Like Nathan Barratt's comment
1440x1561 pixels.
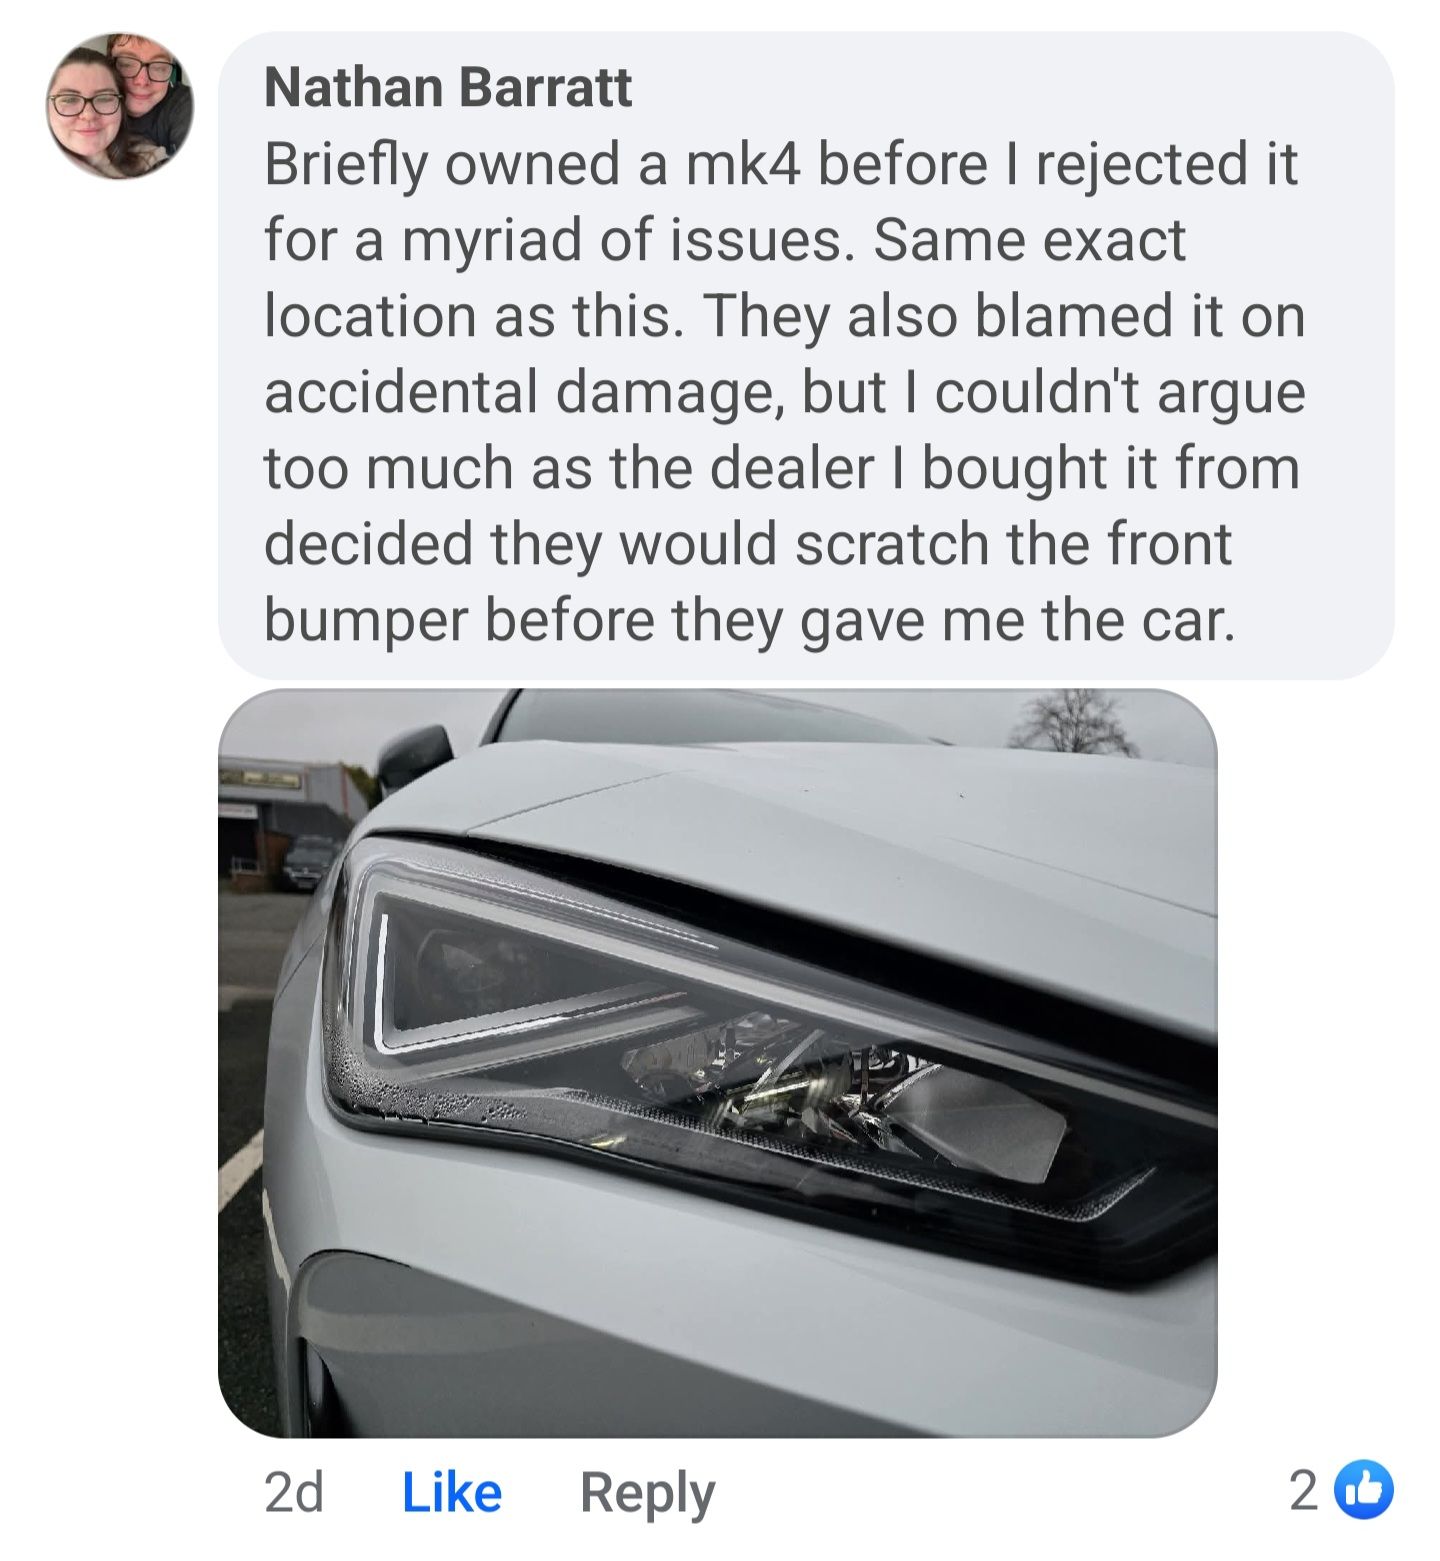451,1492
